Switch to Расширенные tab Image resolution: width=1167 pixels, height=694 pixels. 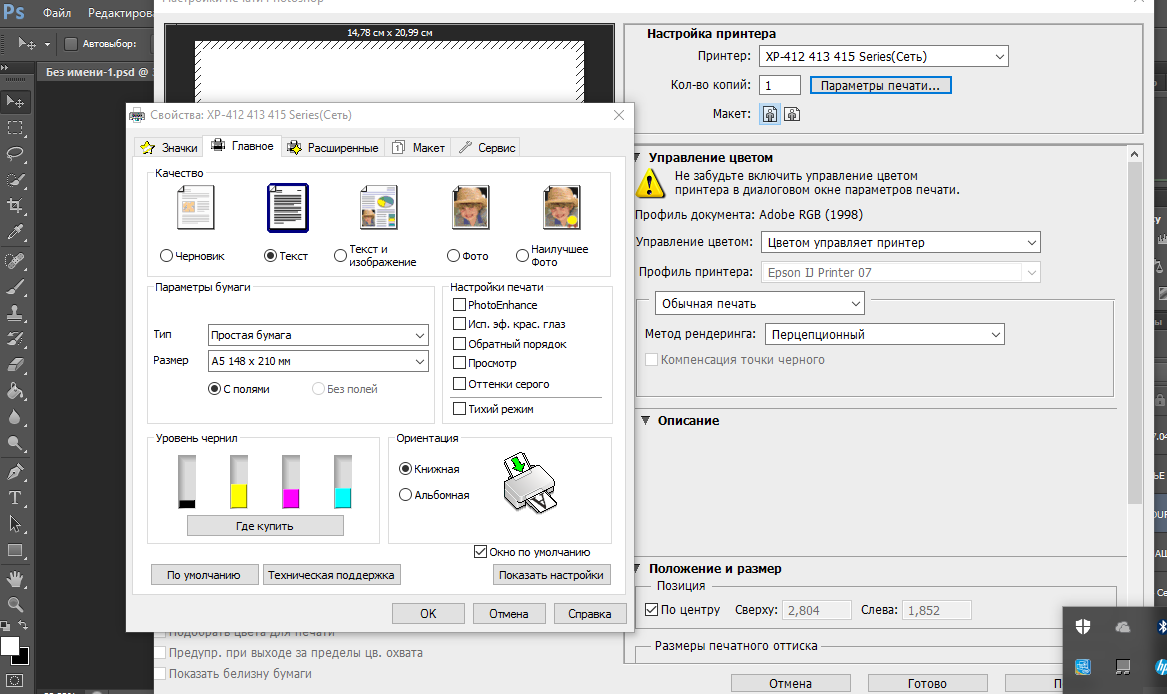click(333, 147)
